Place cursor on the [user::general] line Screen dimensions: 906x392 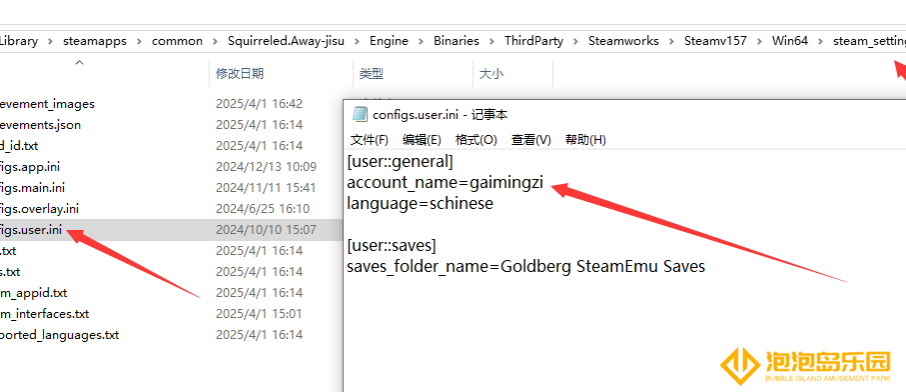pos(400,162)
